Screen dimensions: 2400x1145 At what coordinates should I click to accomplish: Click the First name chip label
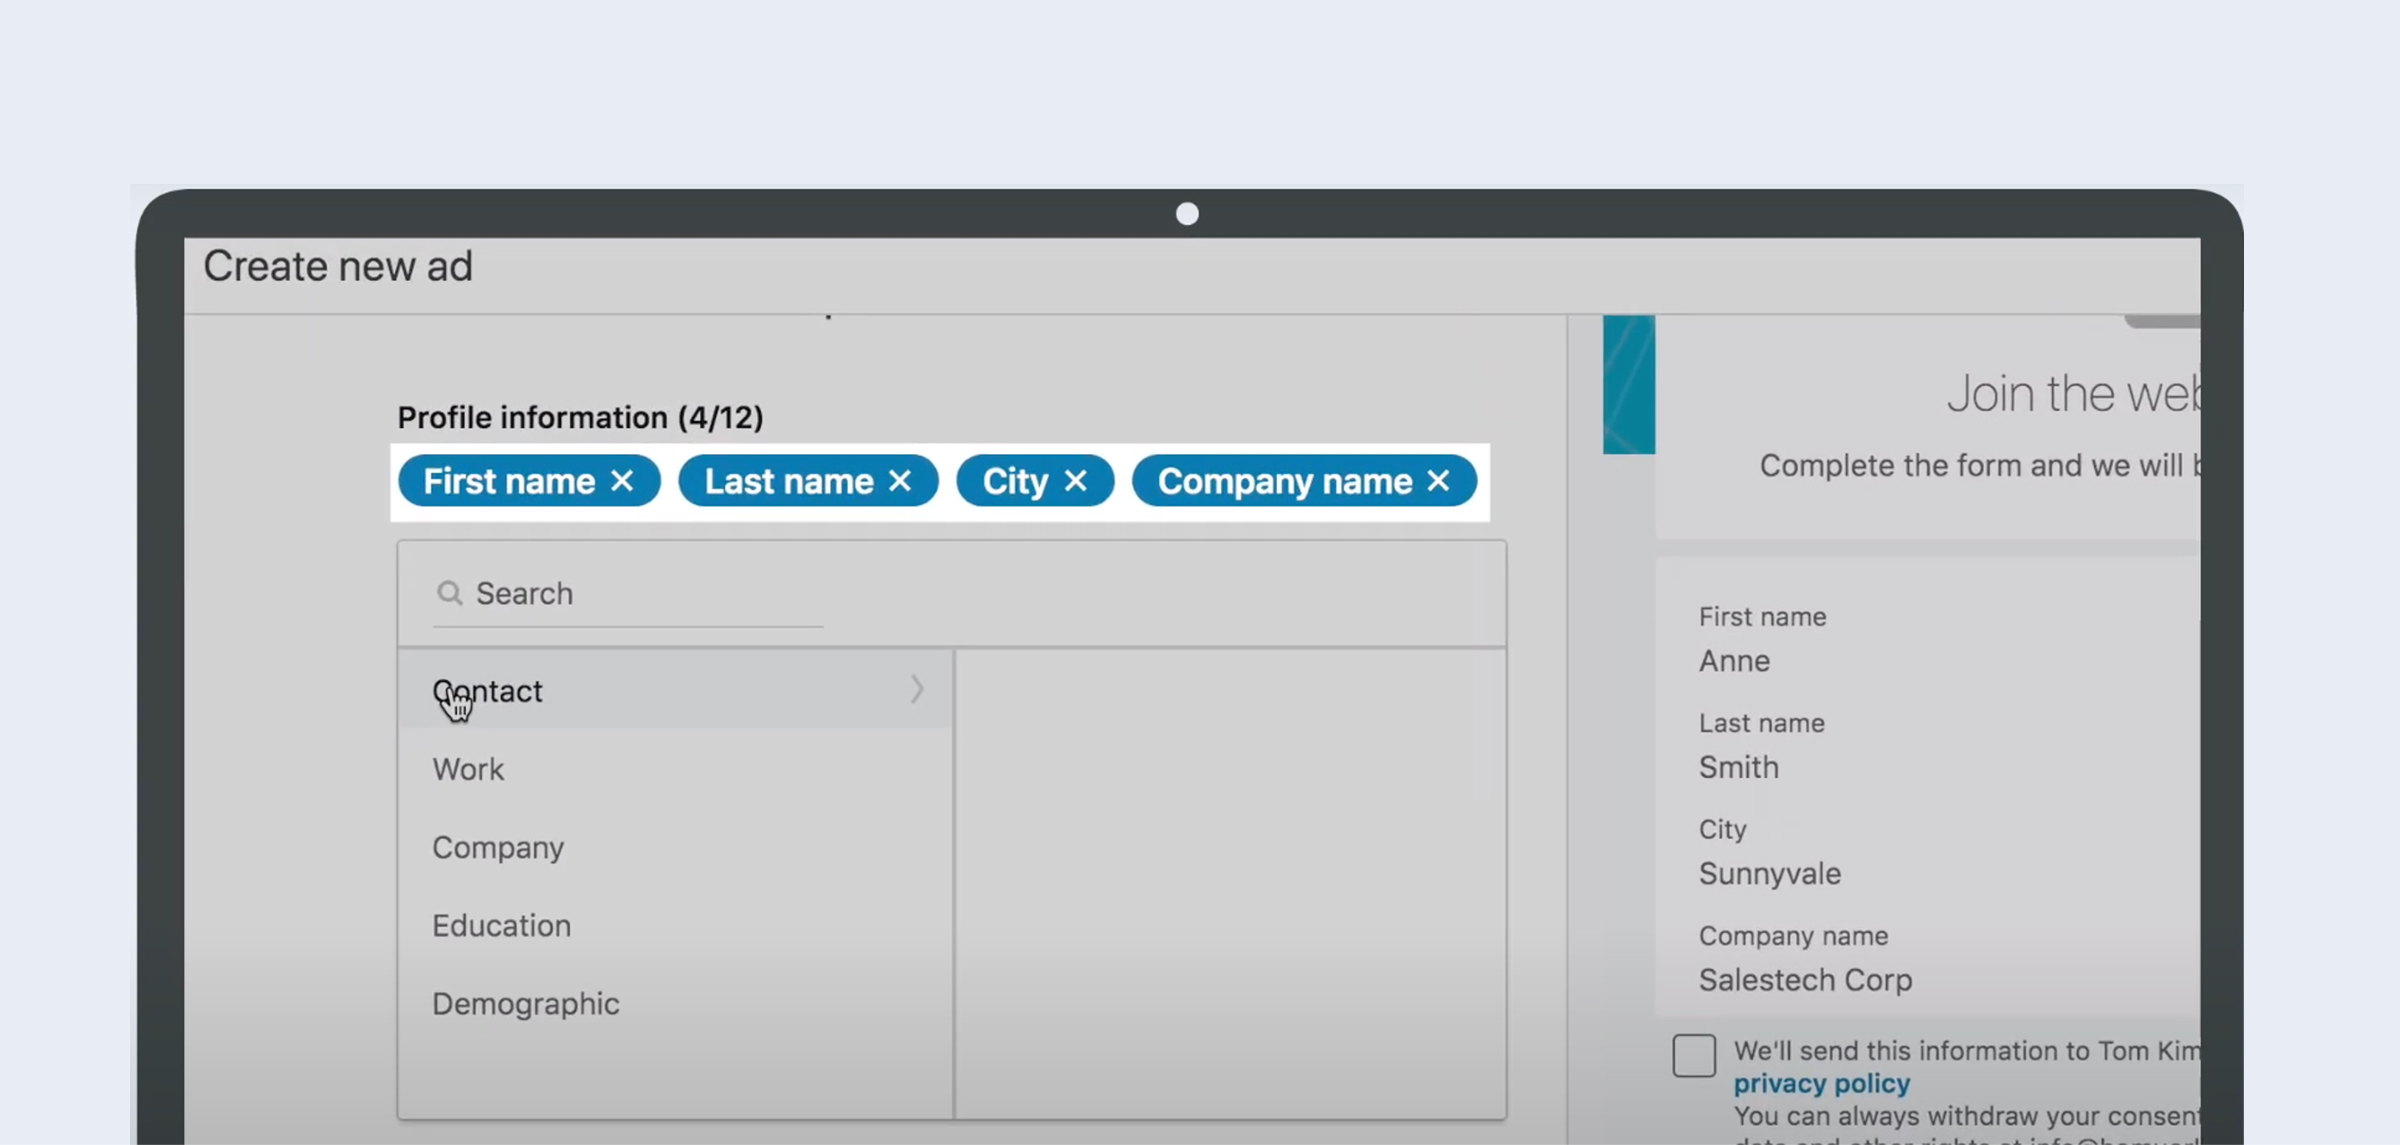(508, 481)
